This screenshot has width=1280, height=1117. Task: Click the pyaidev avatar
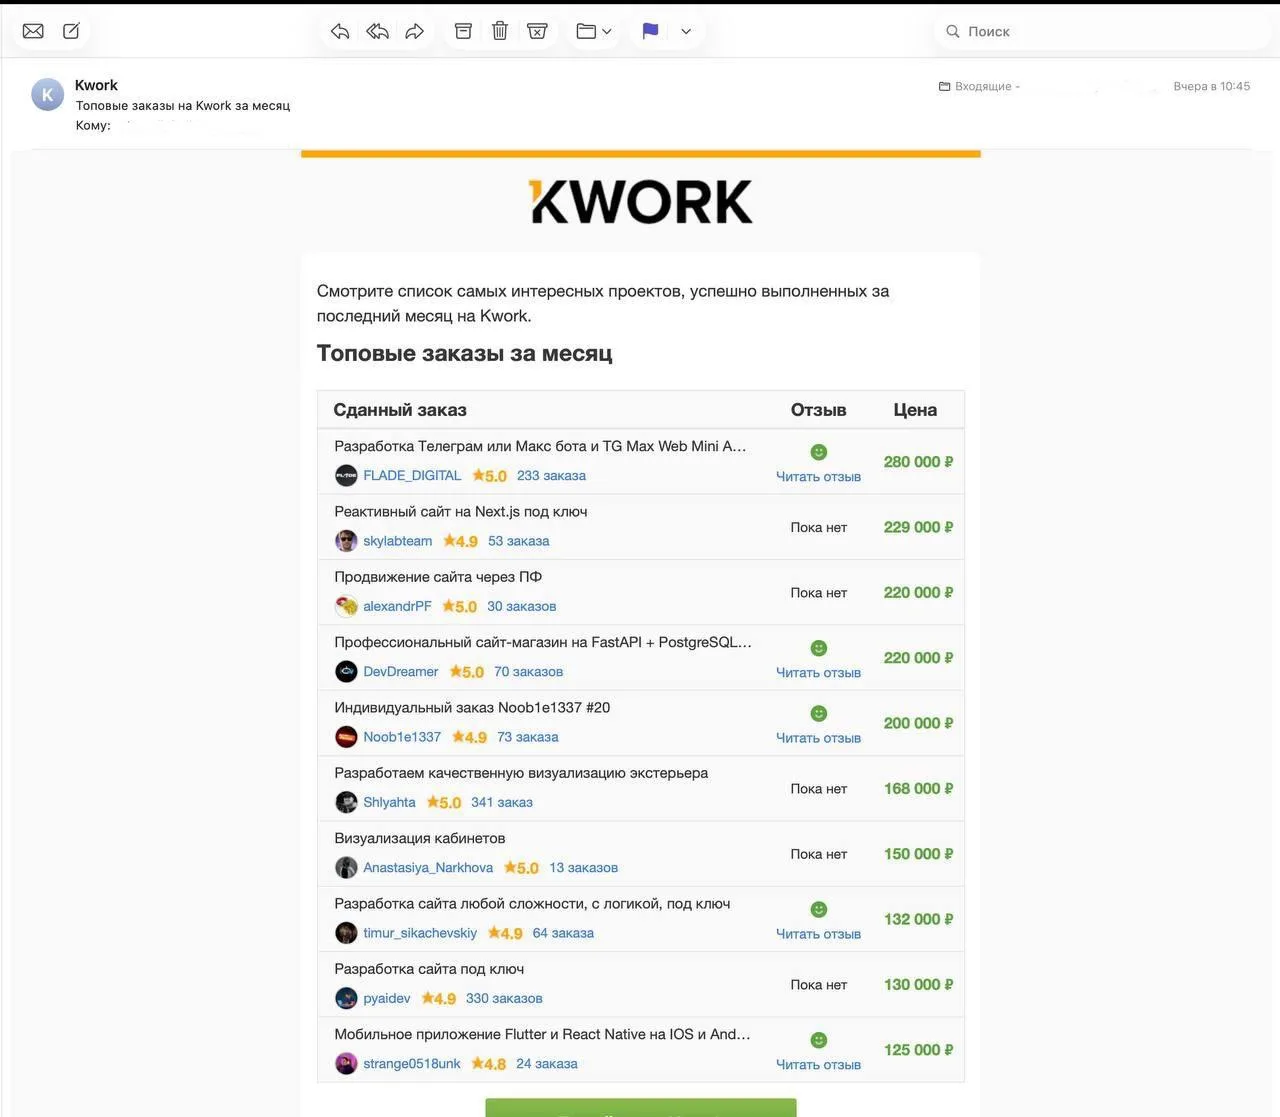tap(346, 998)
